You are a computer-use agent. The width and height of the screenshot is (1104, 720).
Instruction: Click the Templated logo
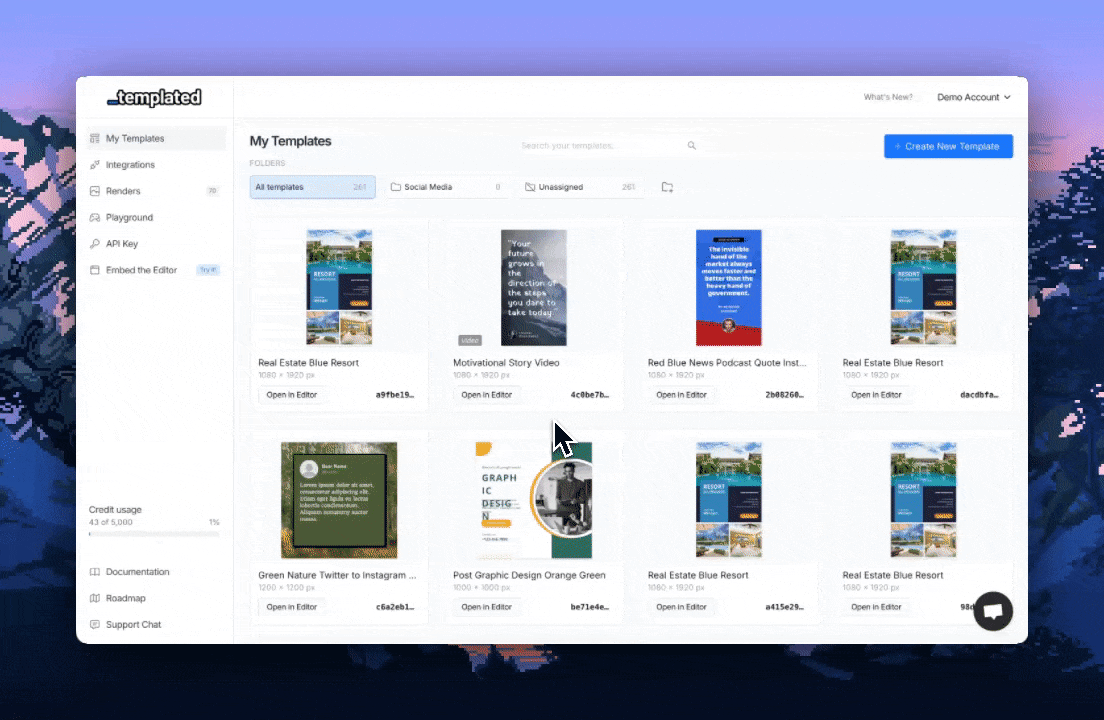coord(155,98)
